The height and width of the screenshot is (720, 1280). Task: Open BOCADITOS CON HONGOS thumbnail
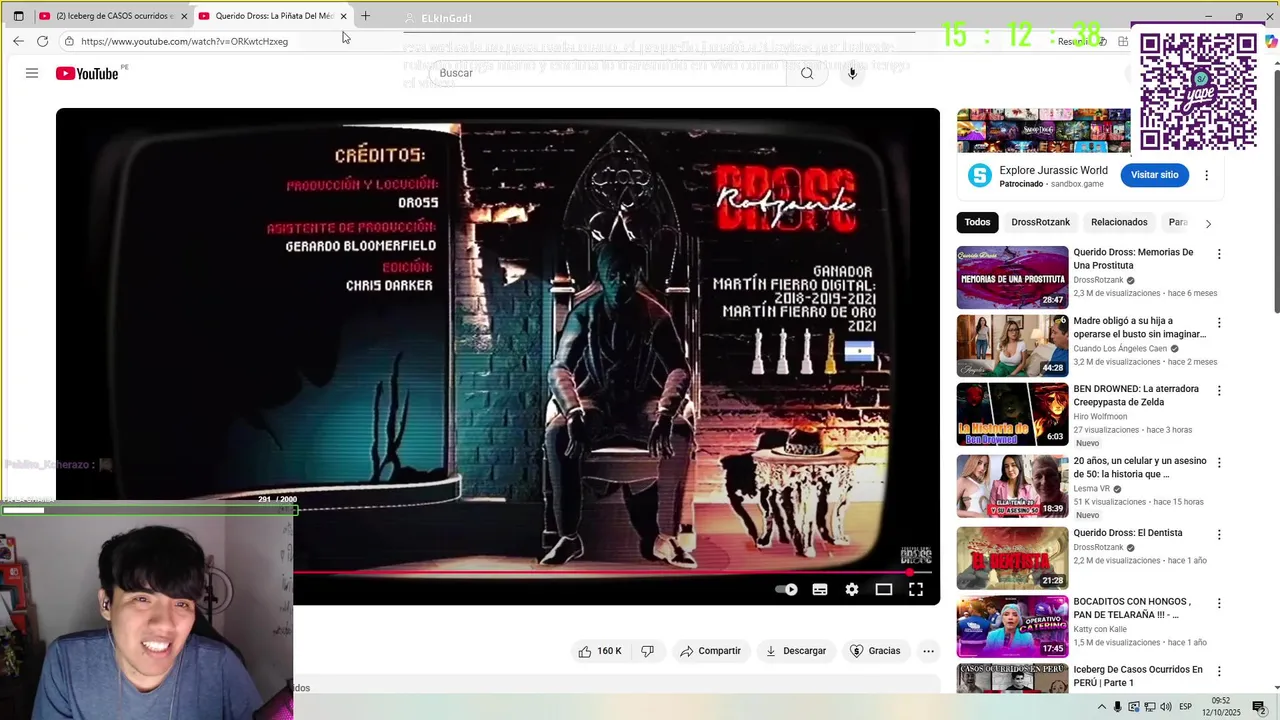[1012, 627]
